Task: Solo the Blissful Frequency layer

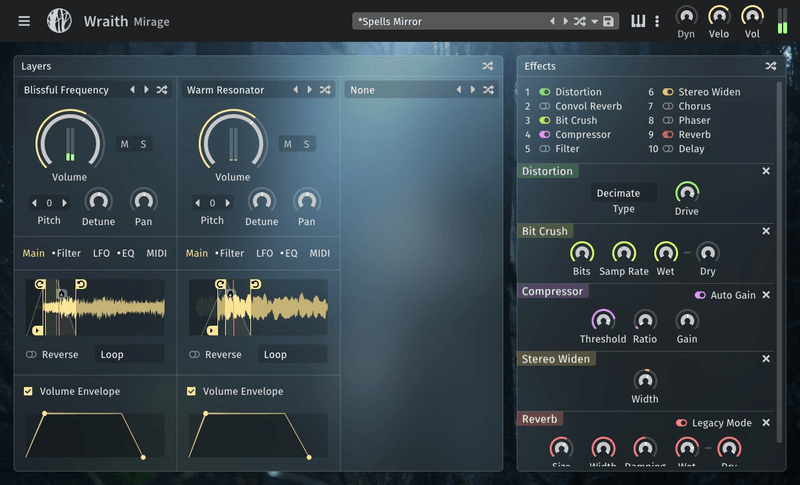Action: point(143,144)
